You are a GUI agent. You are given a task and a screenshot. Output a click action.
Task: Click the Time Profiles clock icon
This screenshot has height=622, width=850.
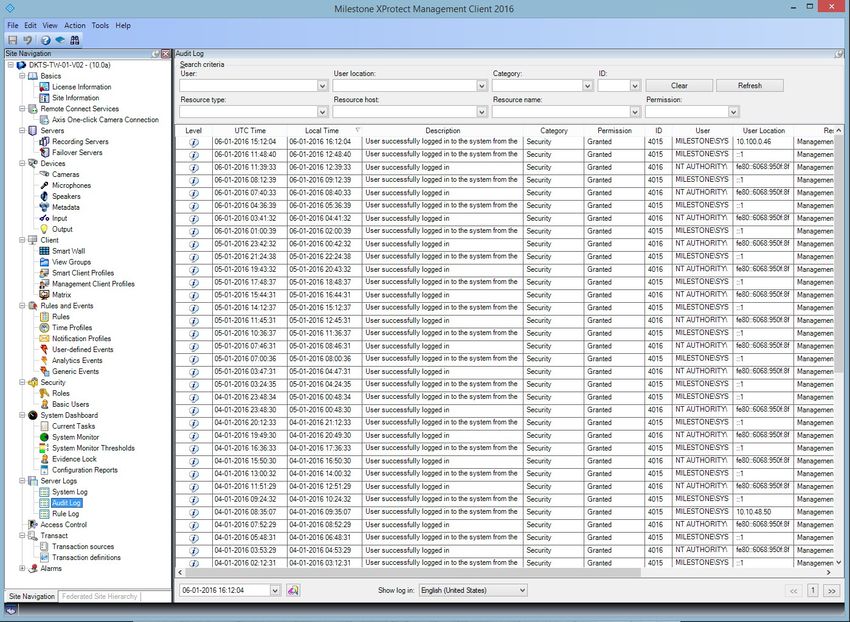tap(44, 328)
